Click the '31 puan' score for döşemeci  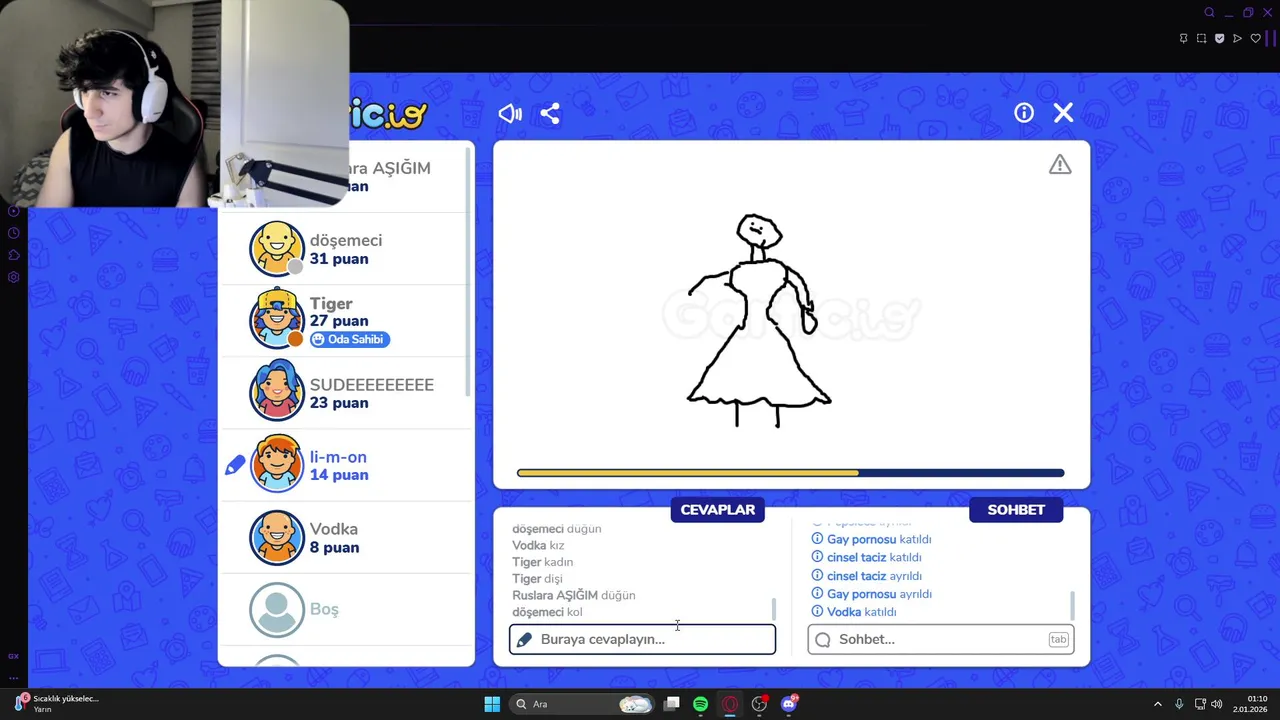[x=339, y=259]
